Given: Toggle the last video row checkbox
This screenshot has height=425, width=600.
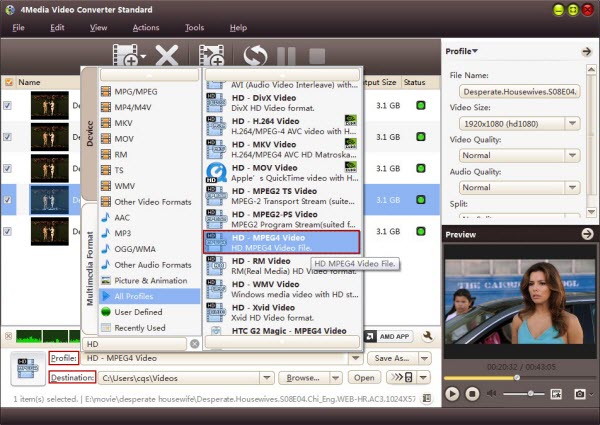Looking at the screenshot, I should point(8,232).
